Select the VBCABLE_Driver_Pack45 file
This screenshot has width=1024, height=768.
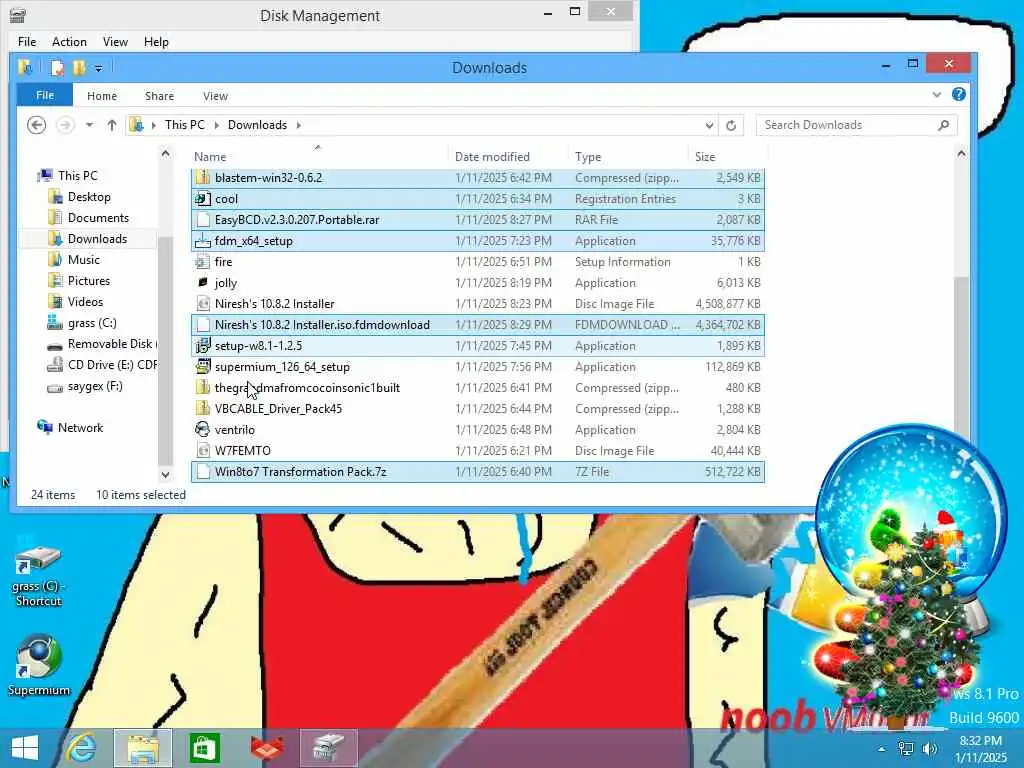478,409
